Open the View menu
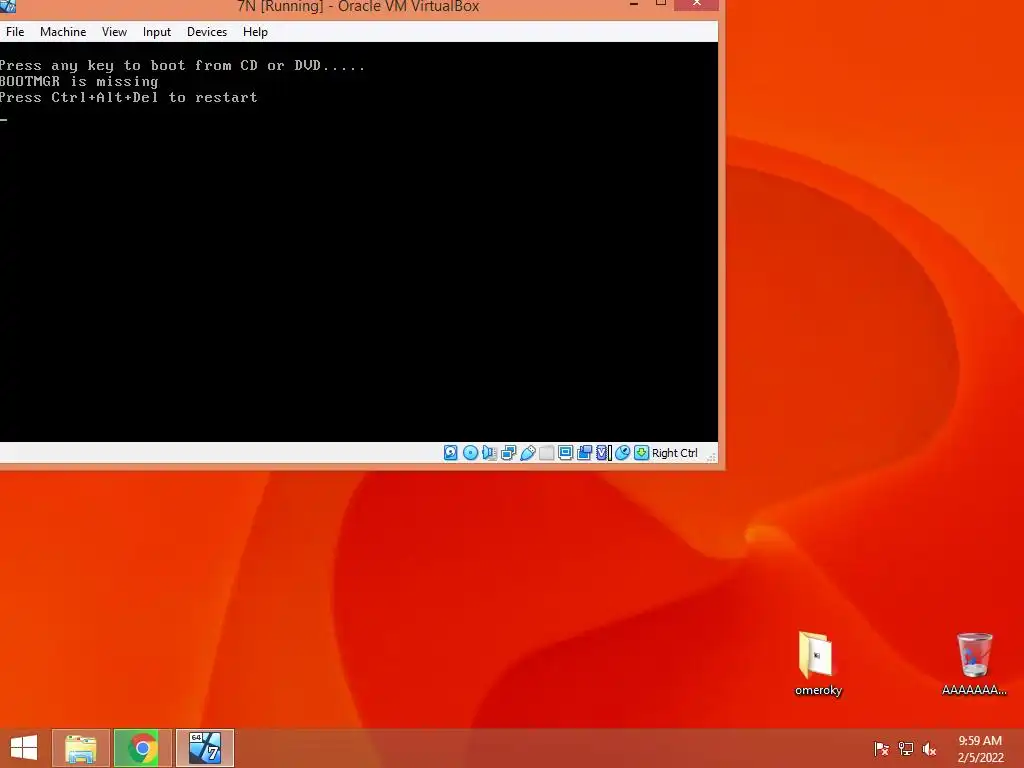 pyautogui.click(x=114, y=31)
